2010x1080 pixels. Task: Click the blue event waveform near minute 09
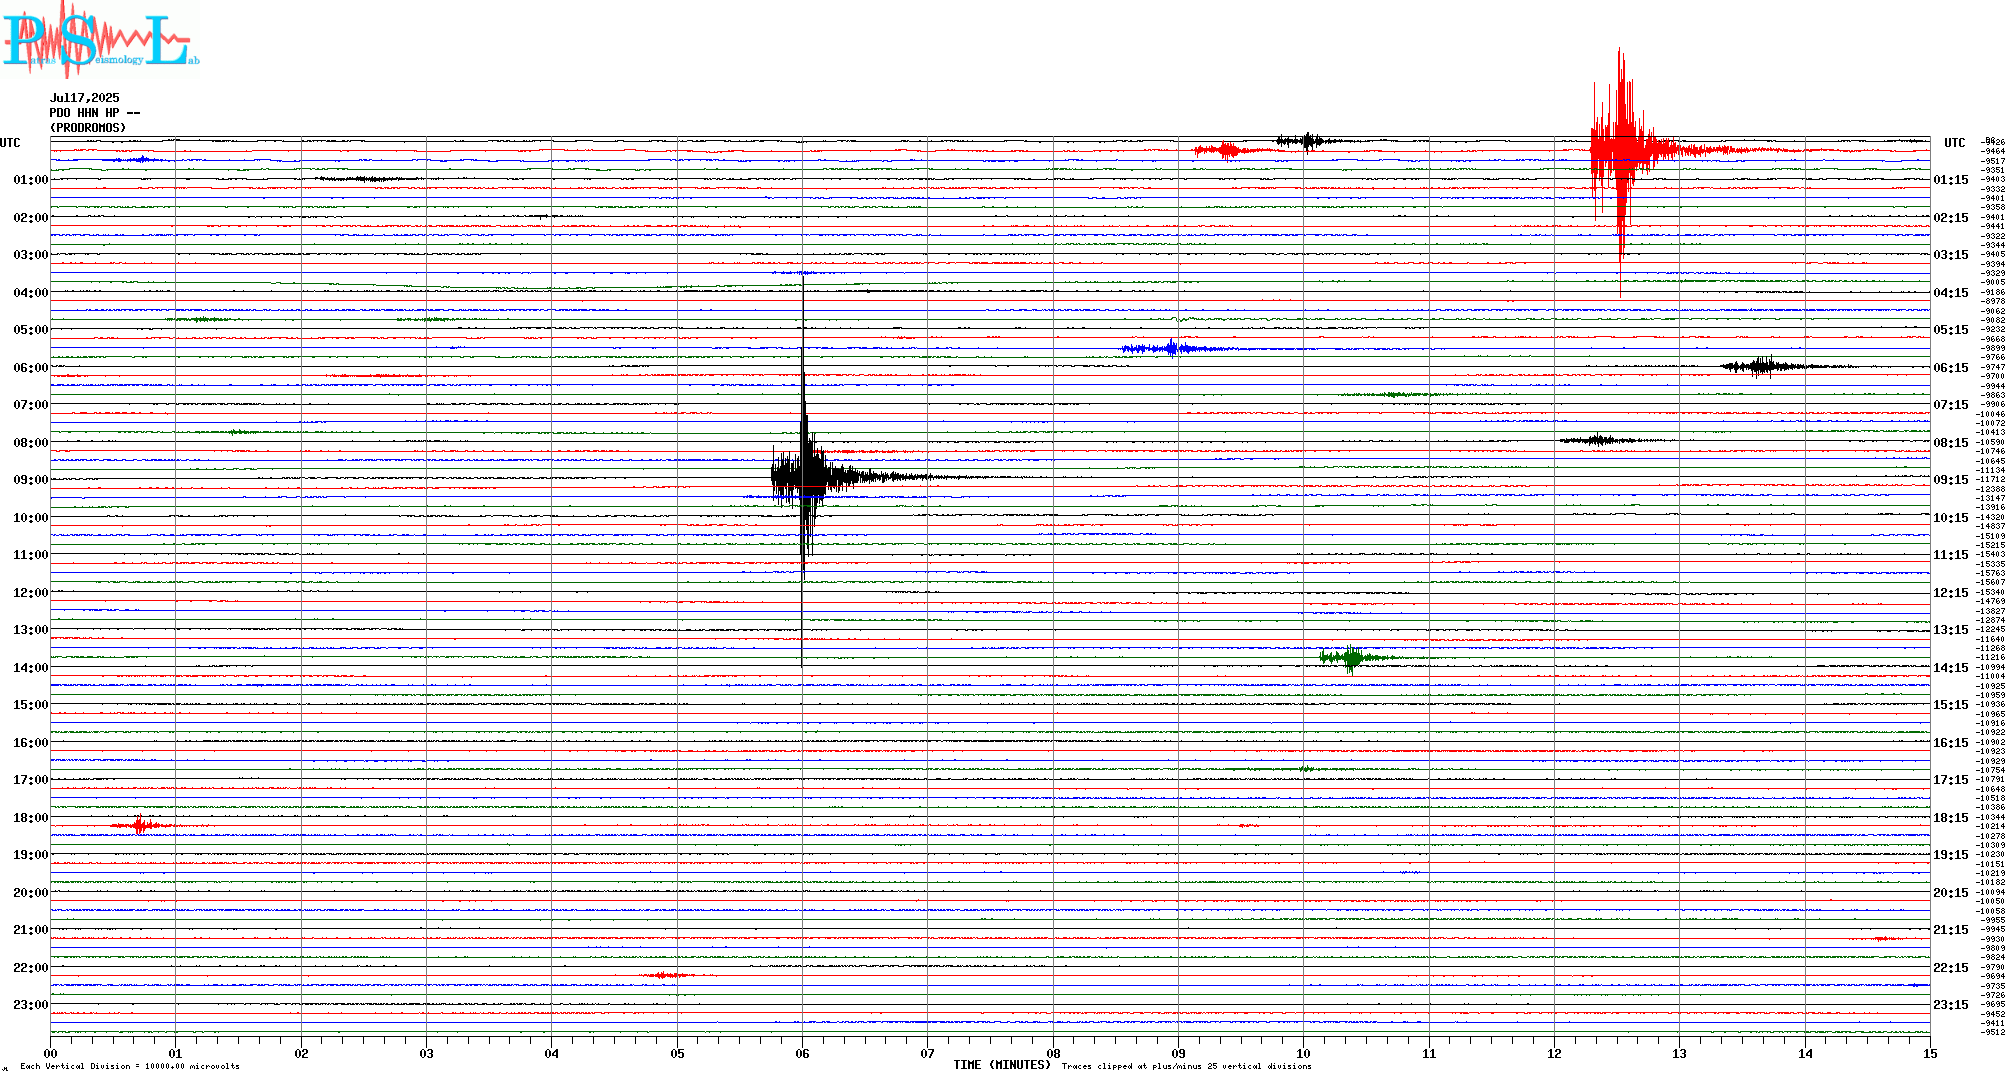coord(1172,349)
